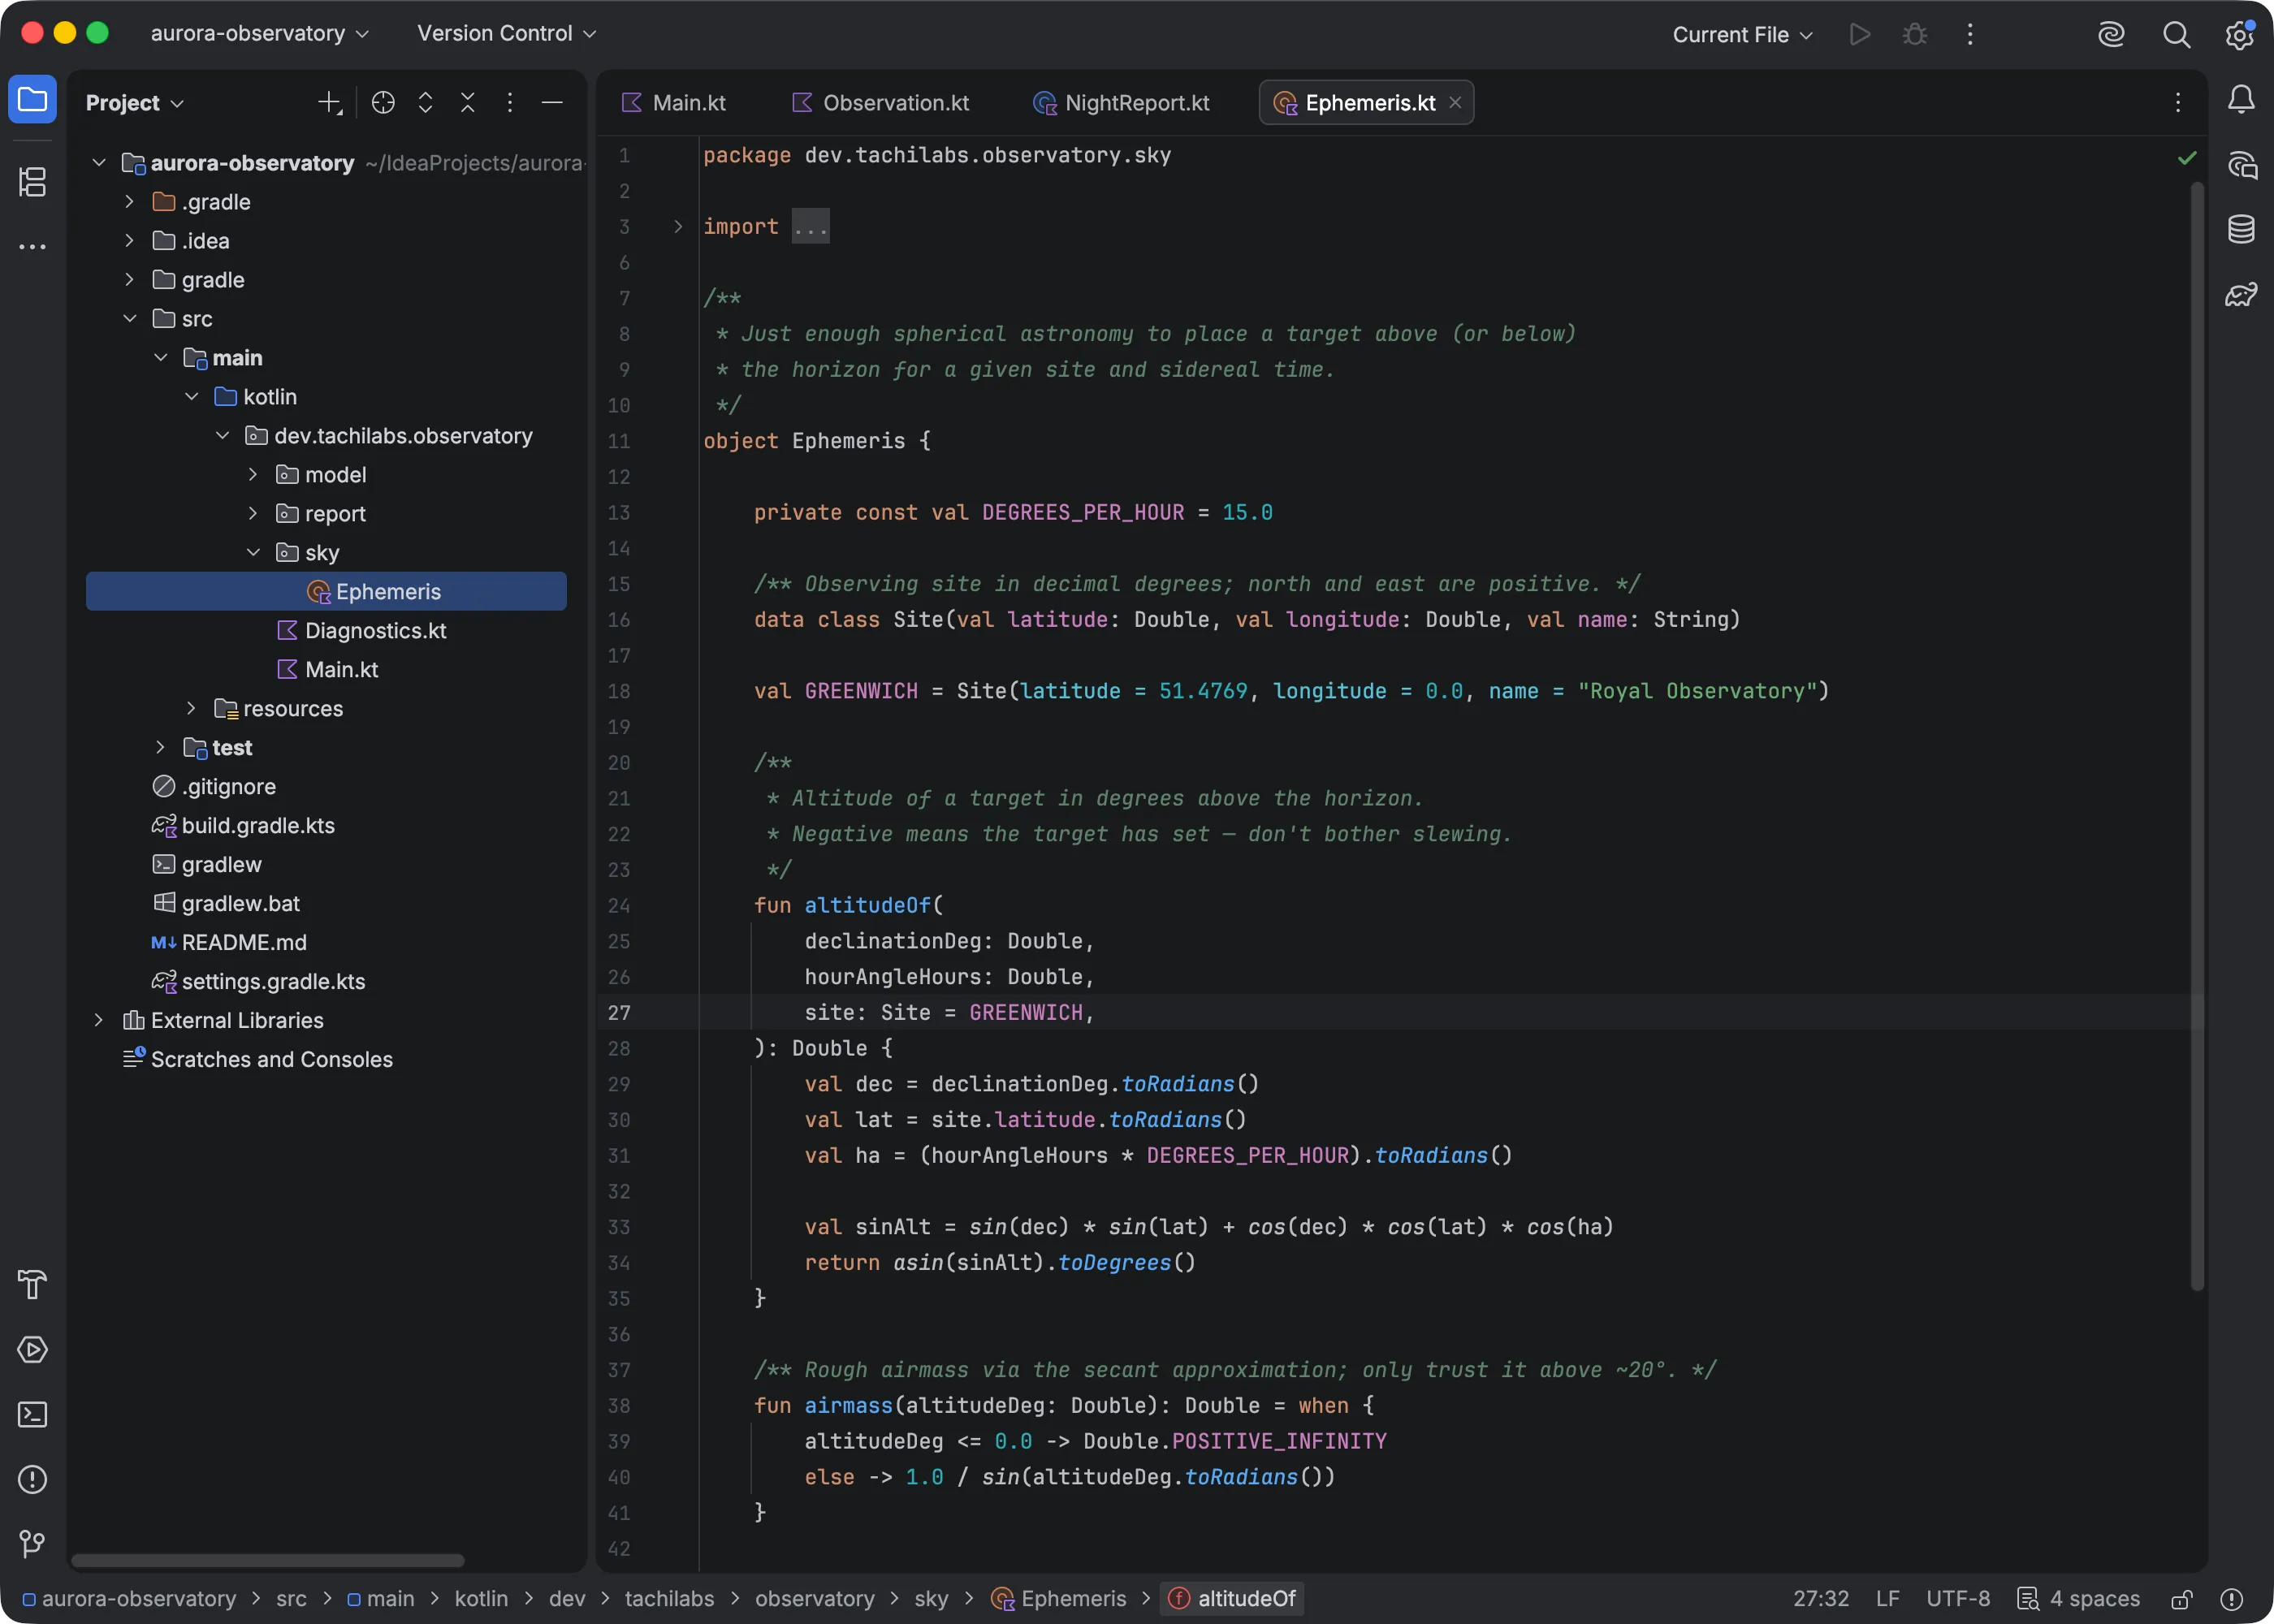2274x1624 pixels.
Task: Expand the model package
Action: [253, 474]
